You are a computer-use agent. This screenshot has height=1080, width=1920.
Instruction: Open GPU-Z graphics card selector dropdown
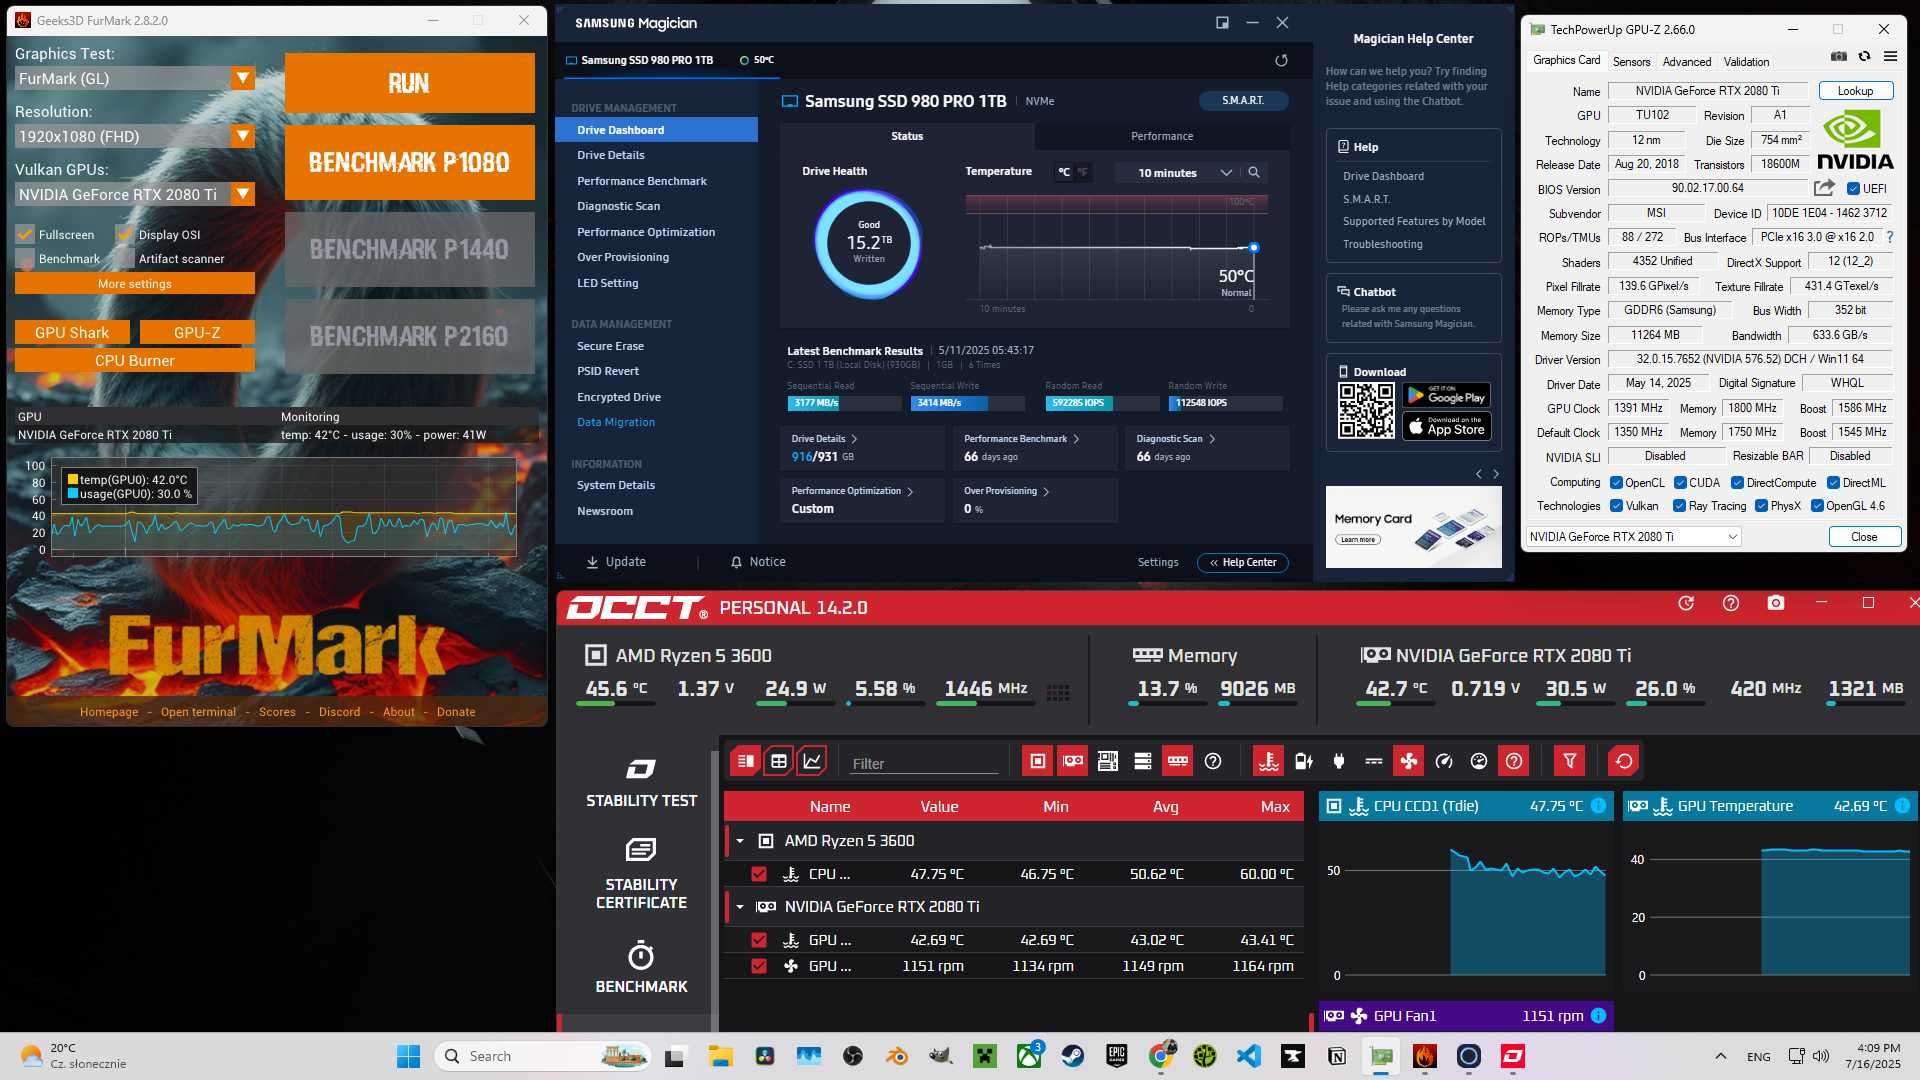pos(1634,537)
